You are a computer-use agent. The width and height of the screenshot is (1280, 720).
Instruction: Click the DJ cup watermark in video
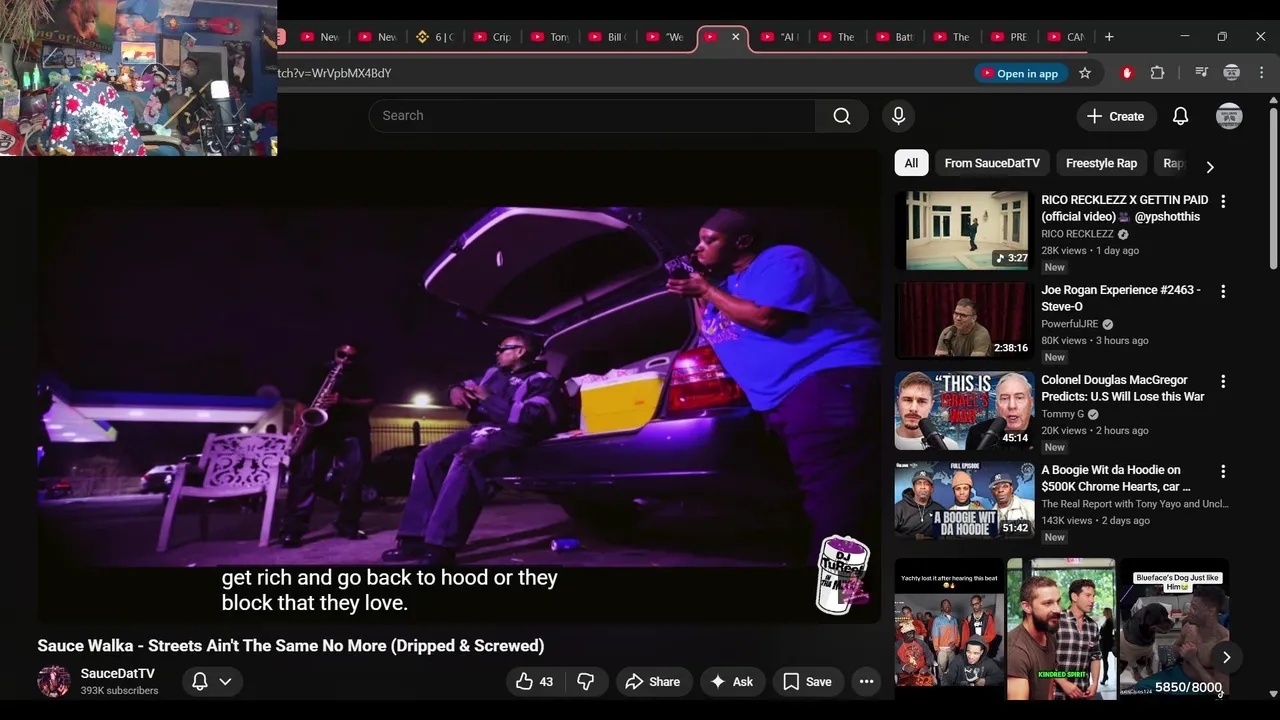844,575
